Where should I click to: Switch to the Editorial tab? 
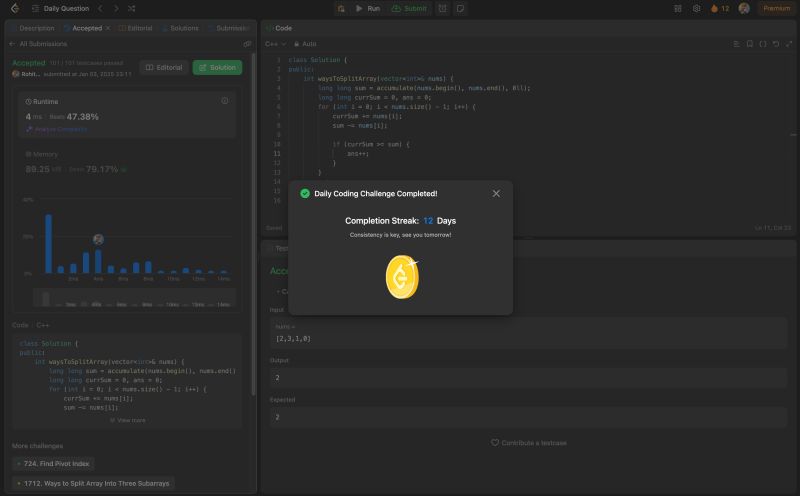click(136, 28)
